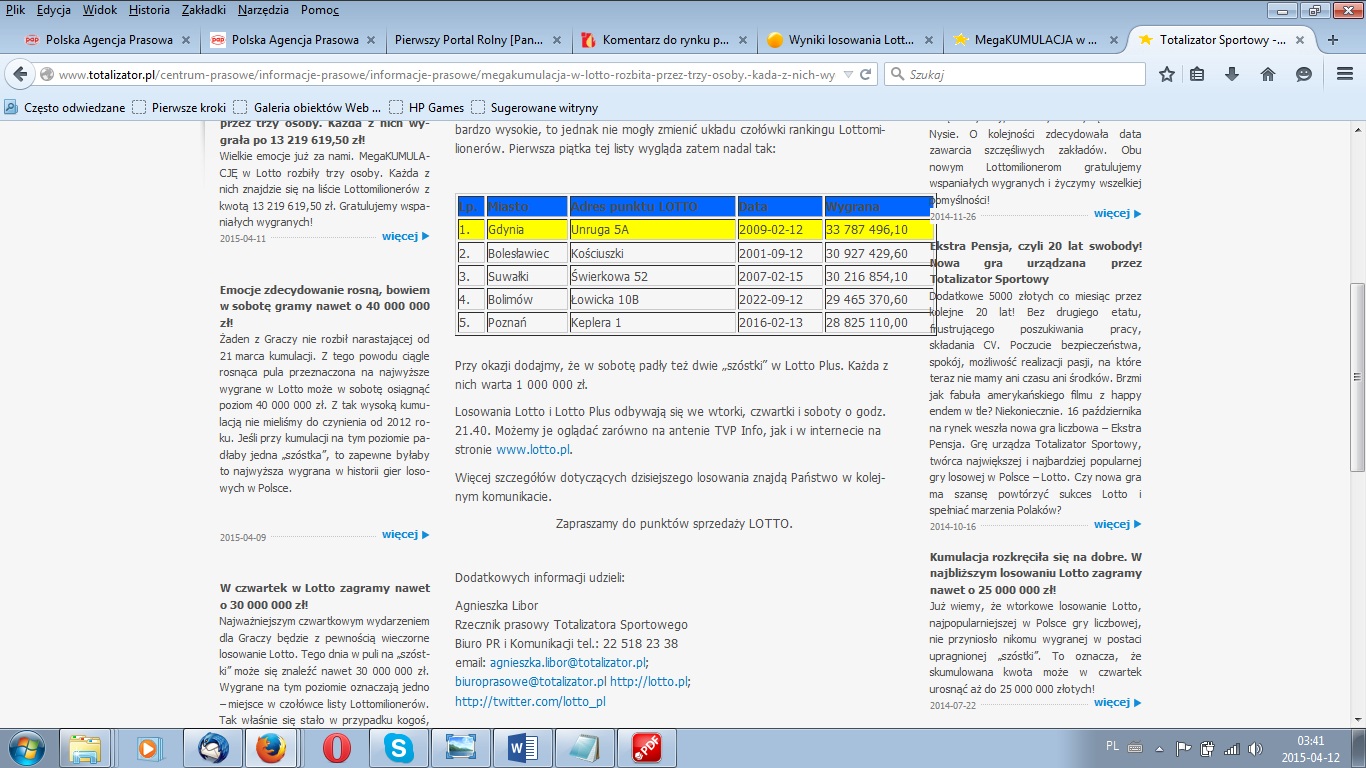Open the Plik menu

[15, 10]
